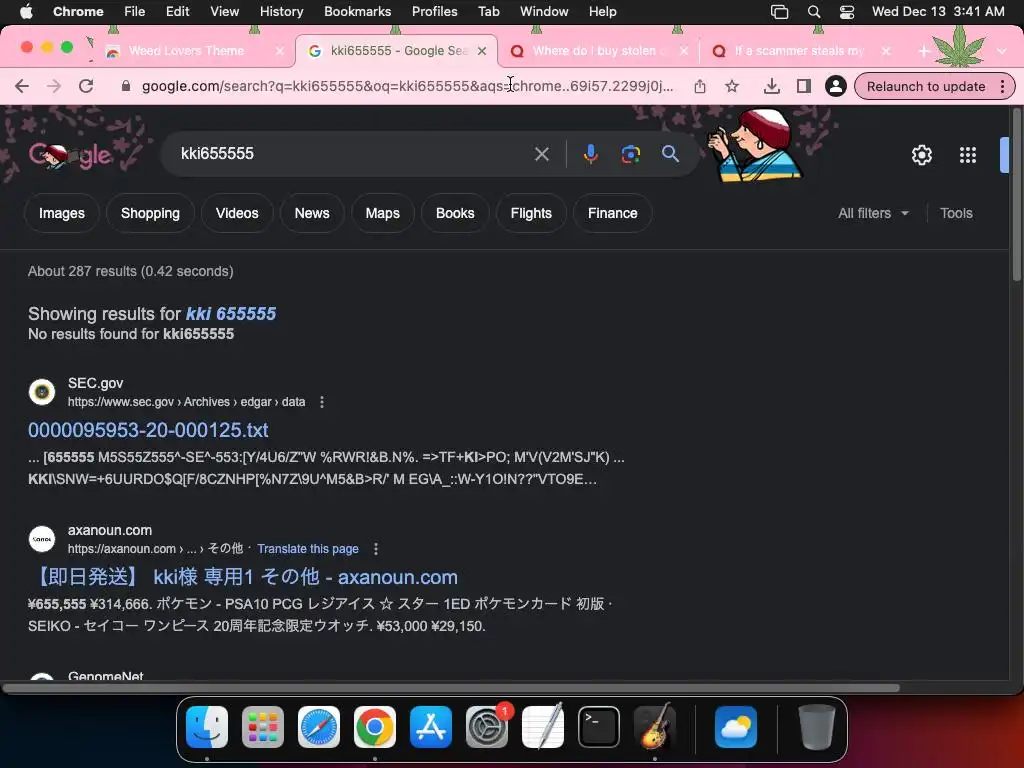Image resolution: width=1024 pixels, height=768 pixels.
Task: Open the Weather app in the Dock
Action: [x=735, y=727]
